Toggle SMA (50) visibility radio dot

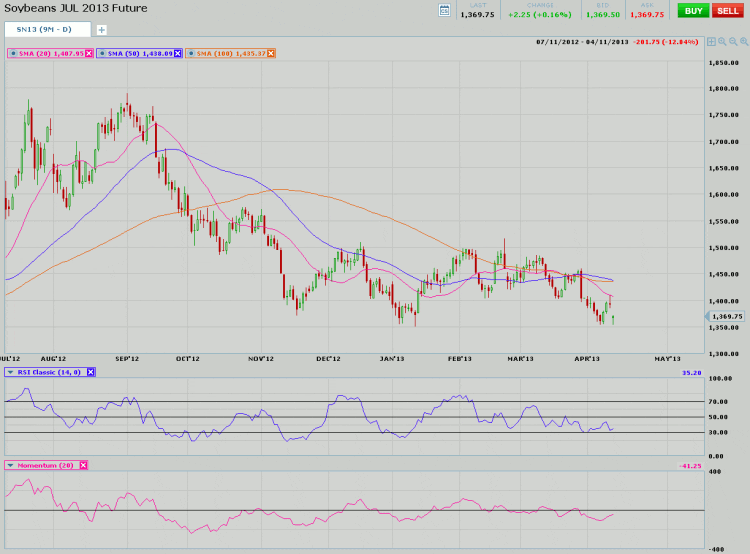point(102,52)
